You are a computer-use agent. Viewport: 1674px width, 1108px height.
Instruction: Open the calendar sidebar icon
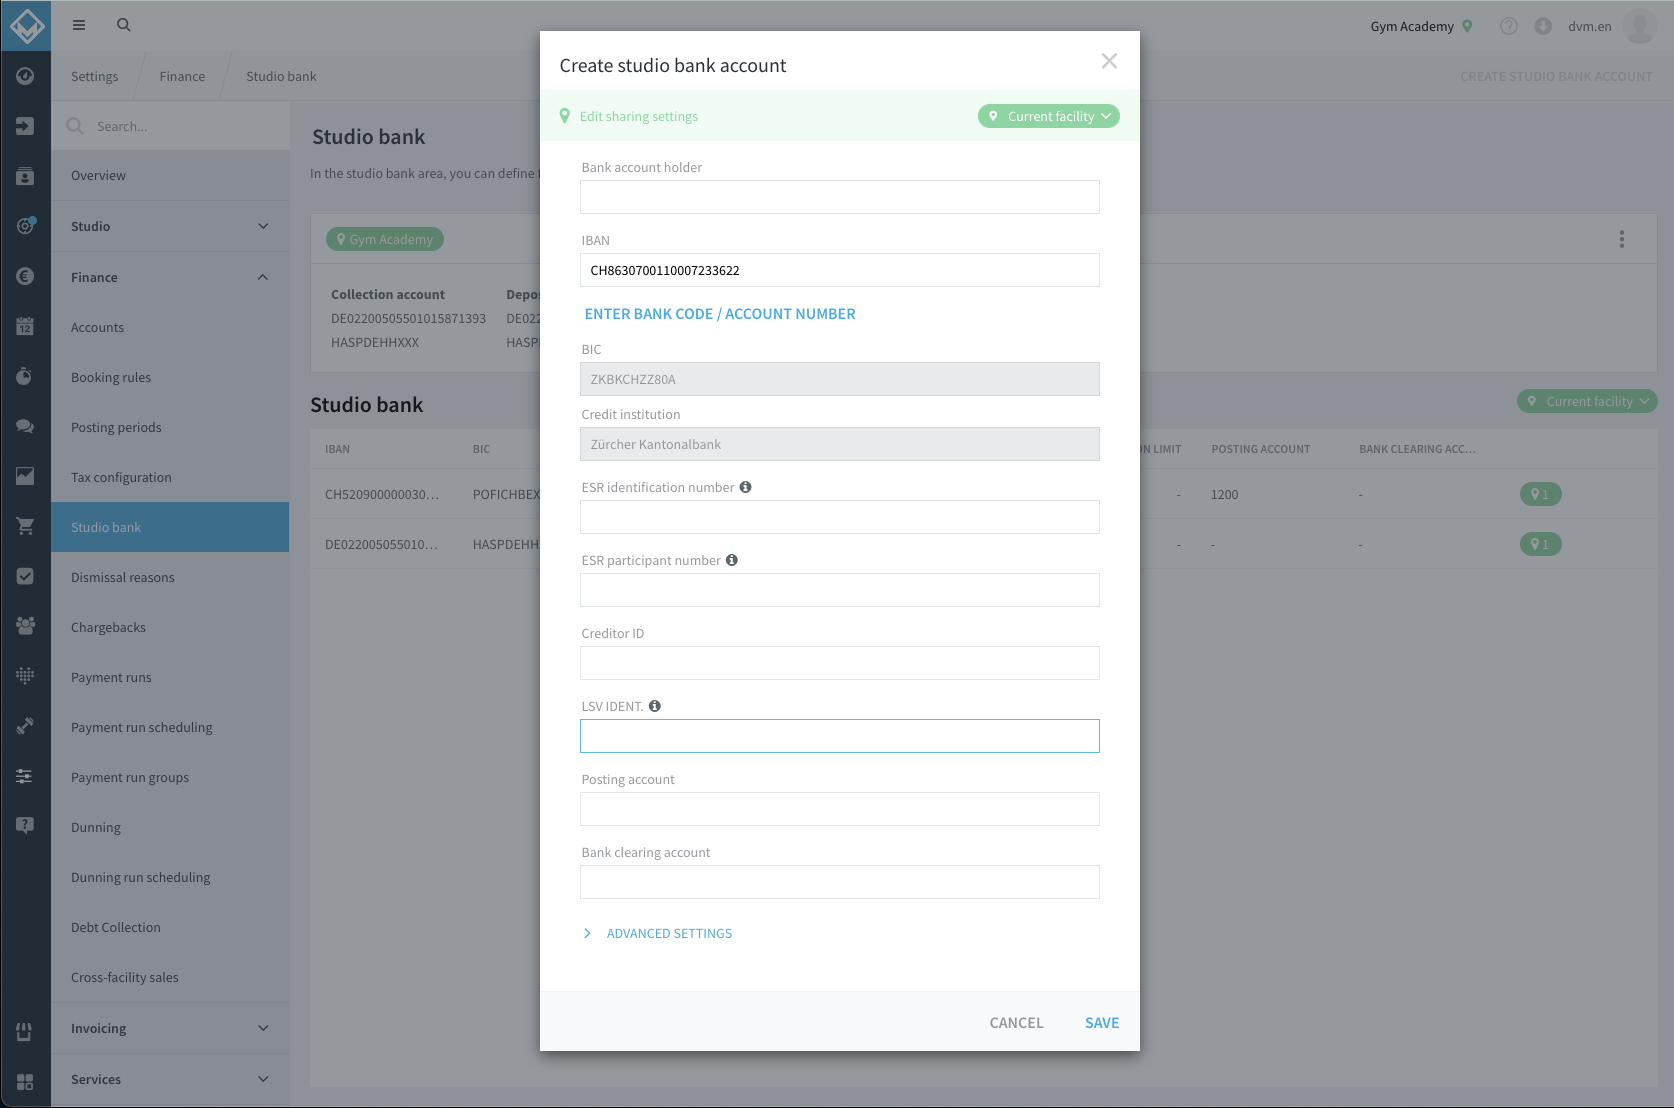click(x=25, y=326)
